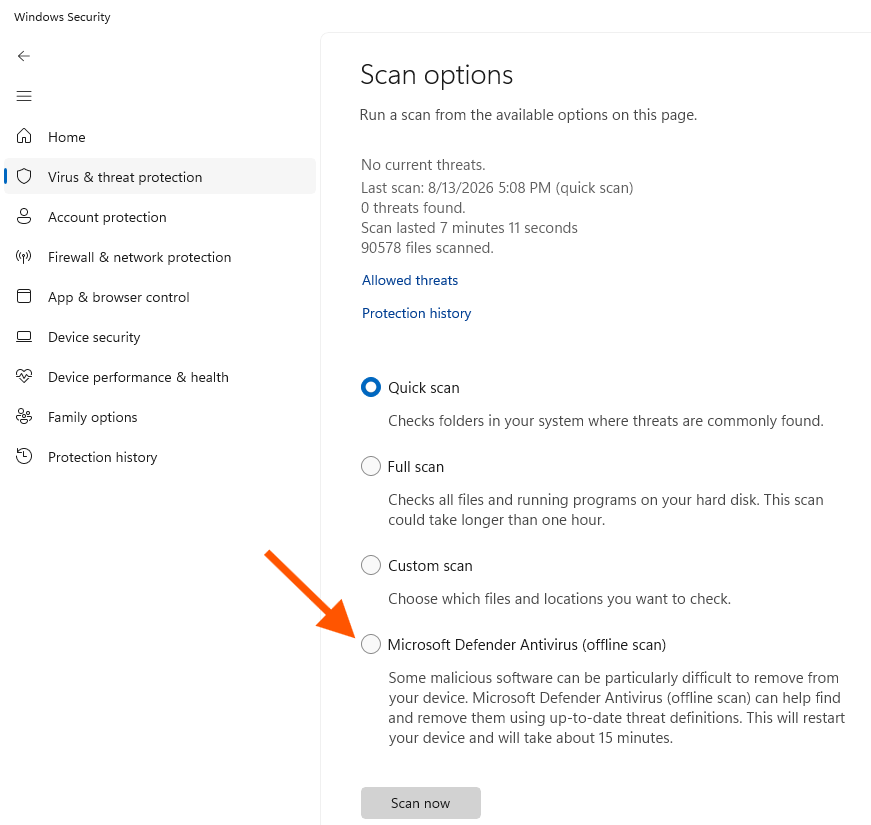The width and height of the screenshot is (871, 825).
Task: Open Account protection section
Action: (160, 217)
